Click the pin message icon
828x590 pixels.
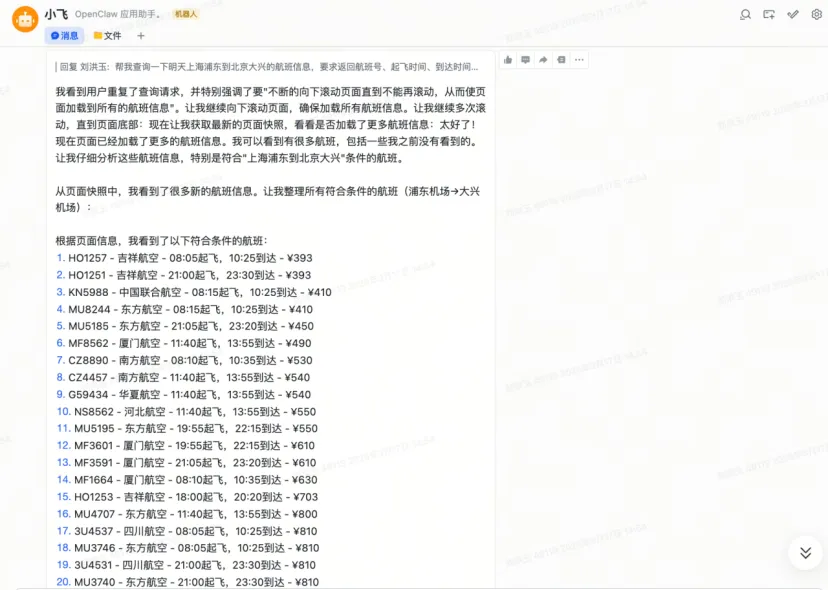[561, 60]
